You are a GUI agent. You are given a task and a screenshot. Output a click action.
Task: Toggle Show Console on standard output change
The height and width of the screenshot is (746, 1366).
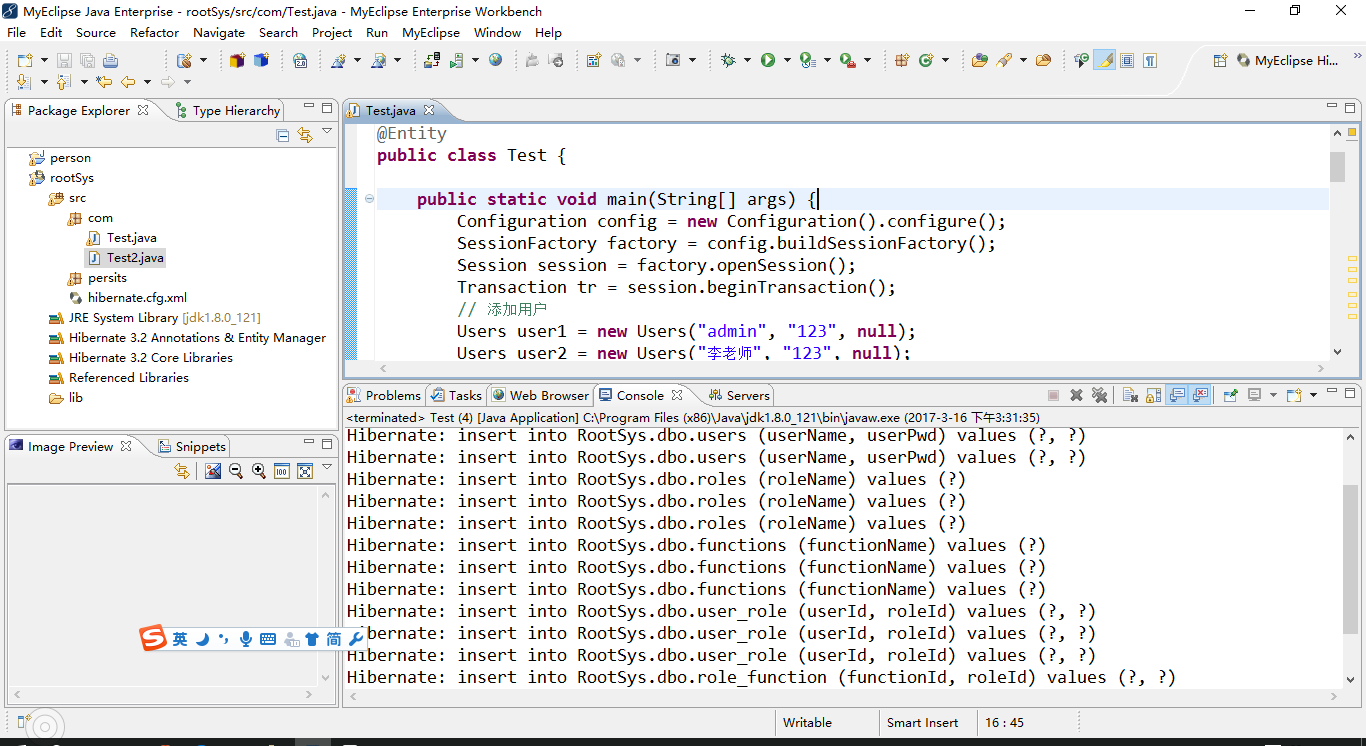1177,395
